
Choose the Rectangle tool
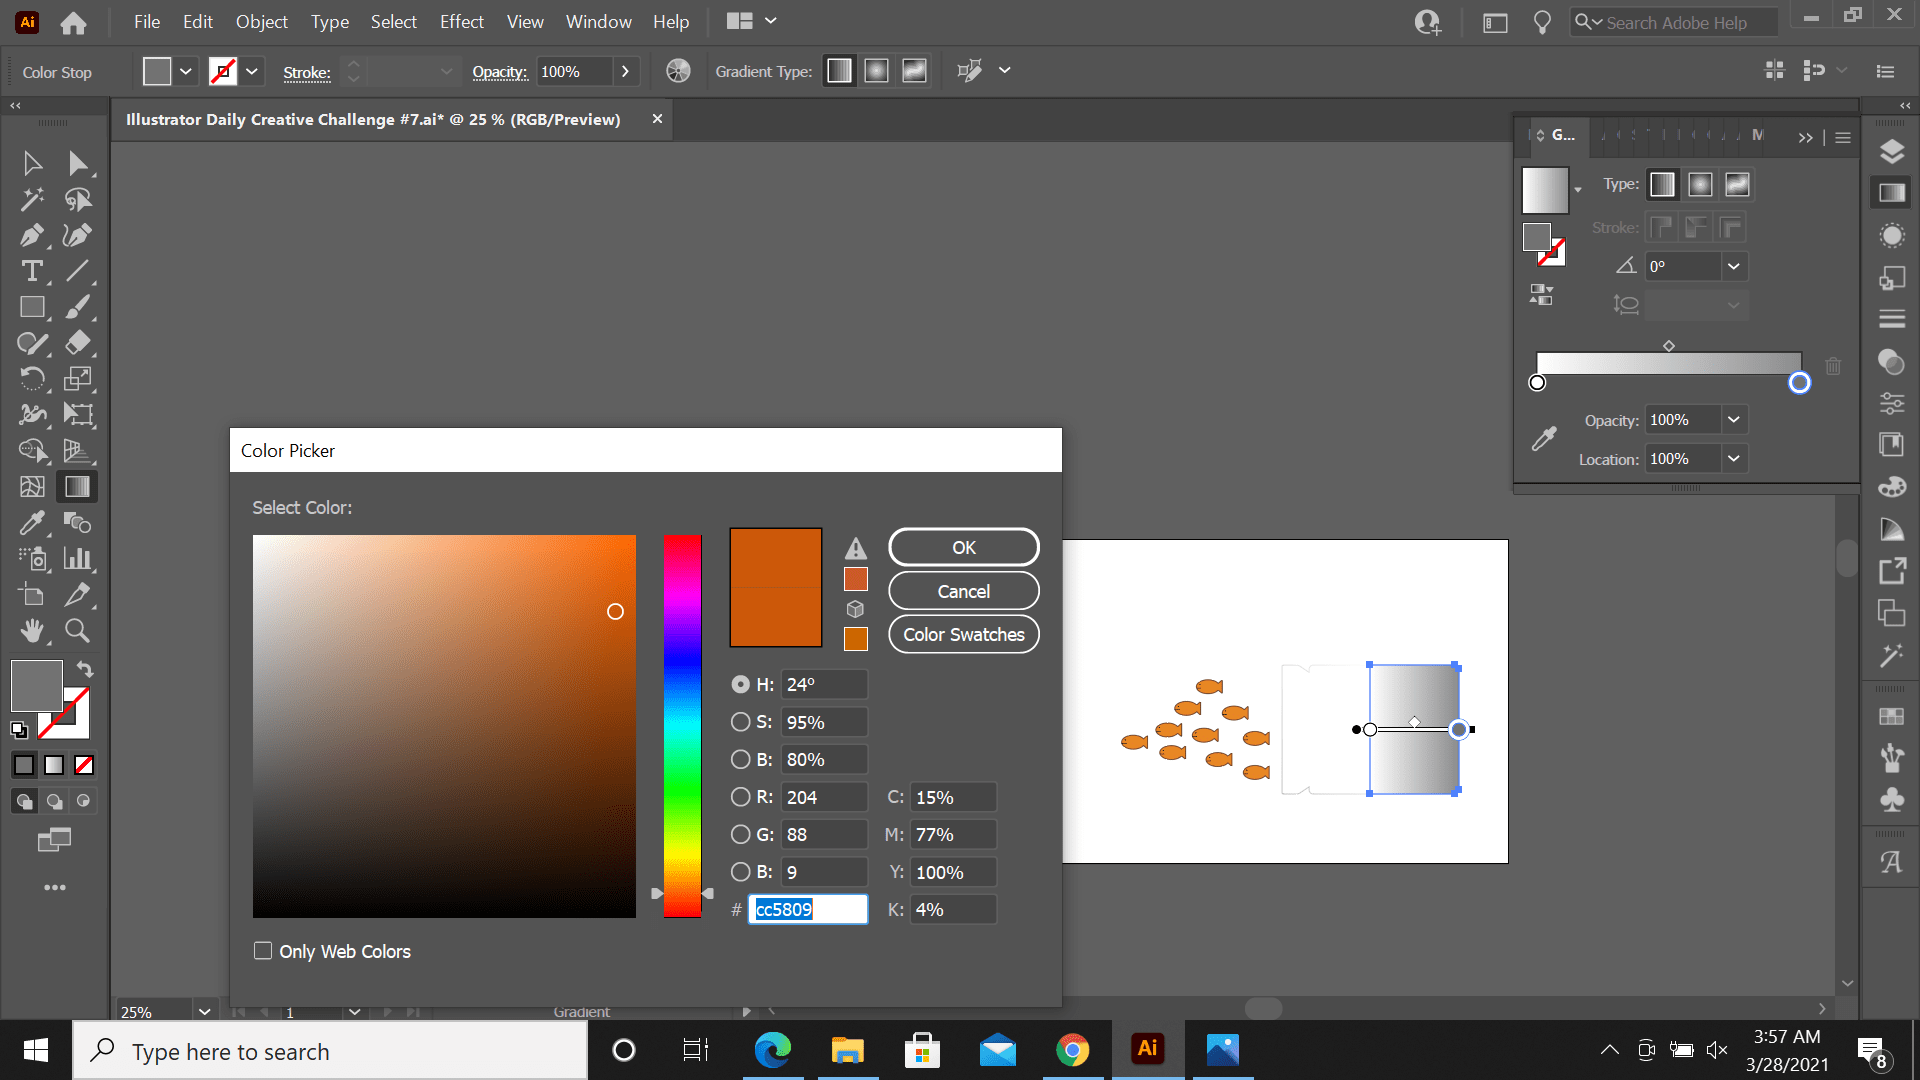point(32,307)
